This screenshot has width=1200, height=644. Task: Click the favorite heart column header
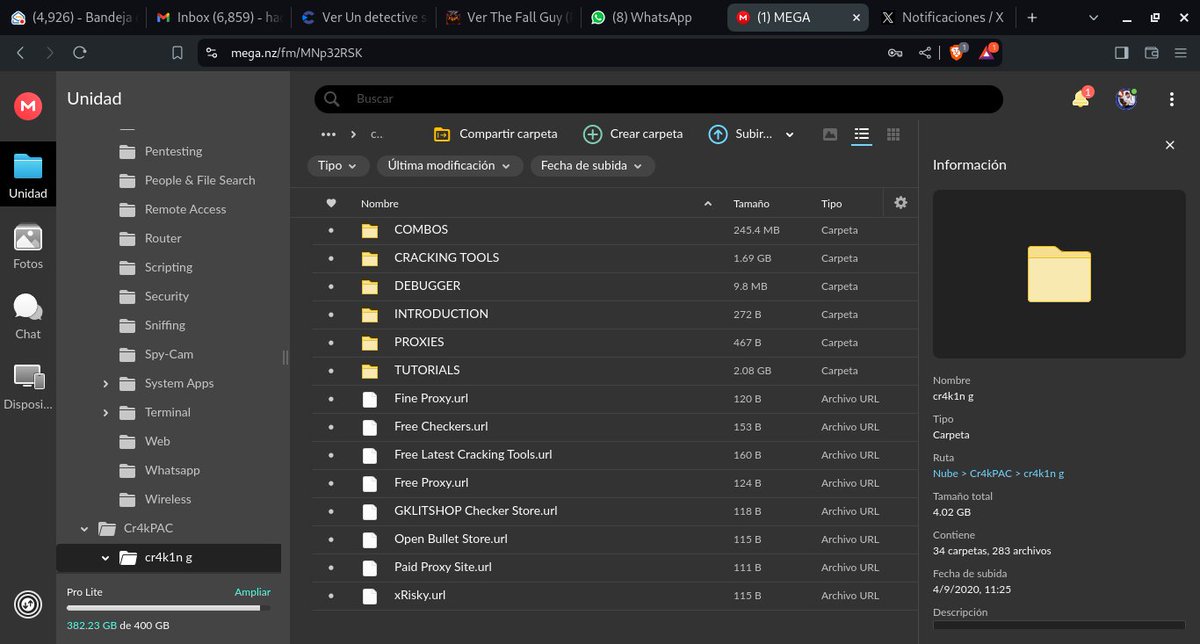[331, 203]
